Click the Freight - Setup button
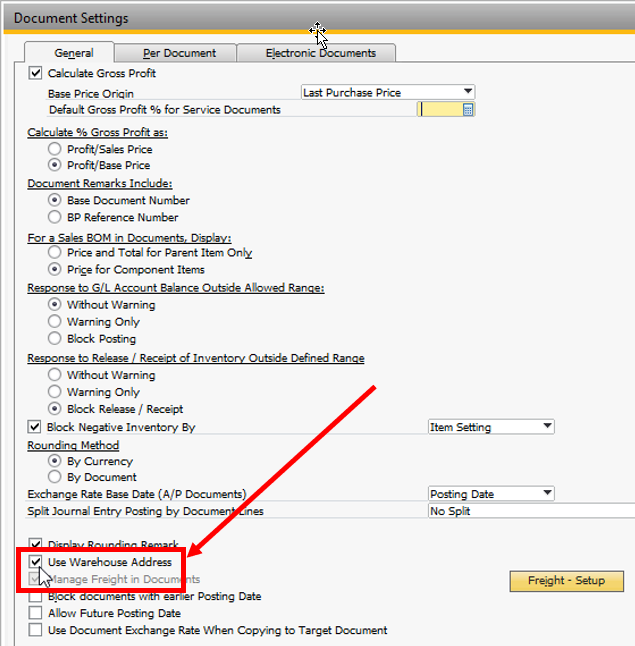This screenshot has width=635, height=646. point(567,581)
